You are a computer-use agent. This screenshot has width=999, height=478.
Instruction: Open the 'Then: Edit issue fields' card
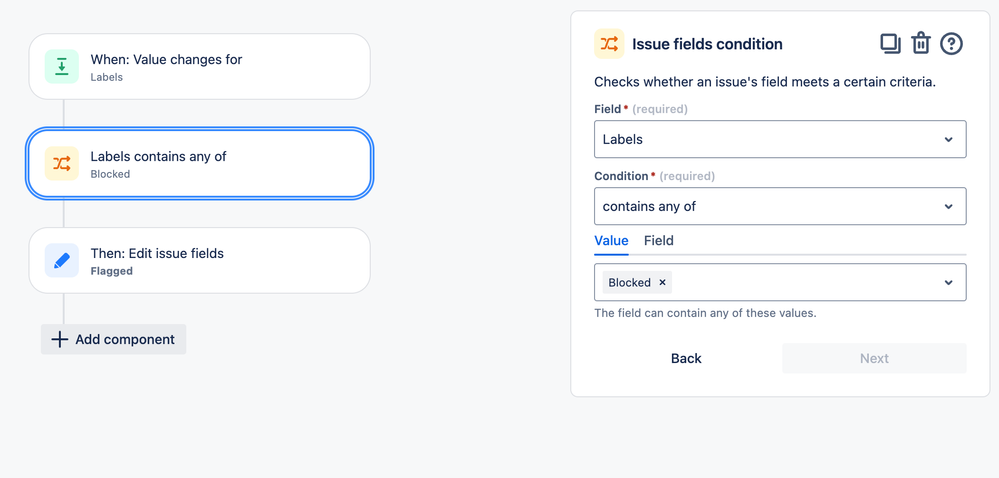[x=199, y=261]
